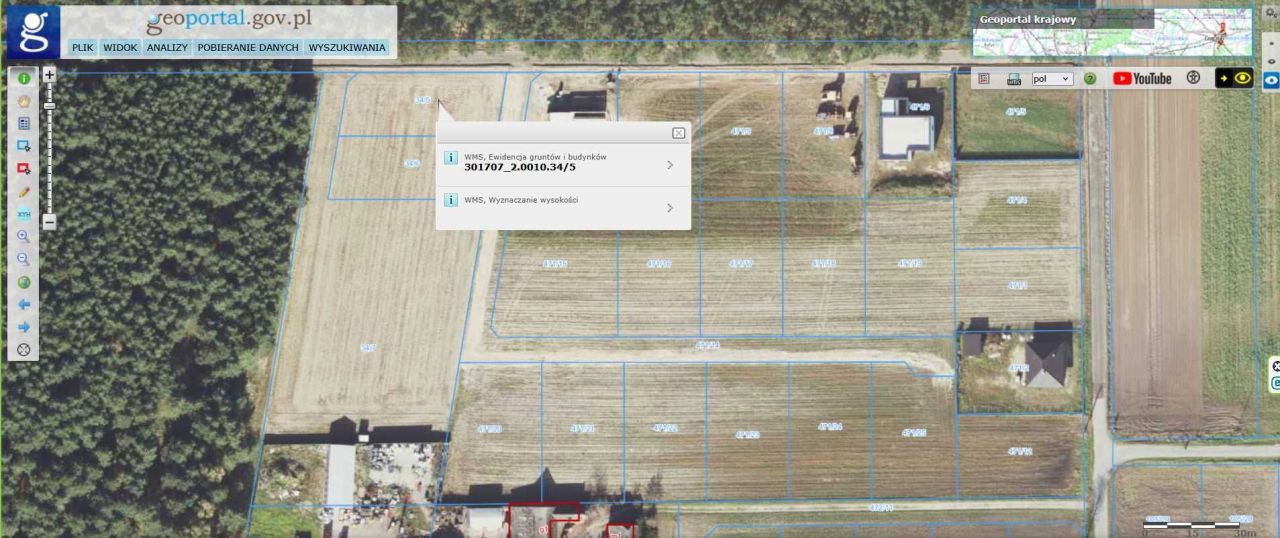Open the POBIERANIE DANYCH menu
1280x538 pixels.
(248, 47)
